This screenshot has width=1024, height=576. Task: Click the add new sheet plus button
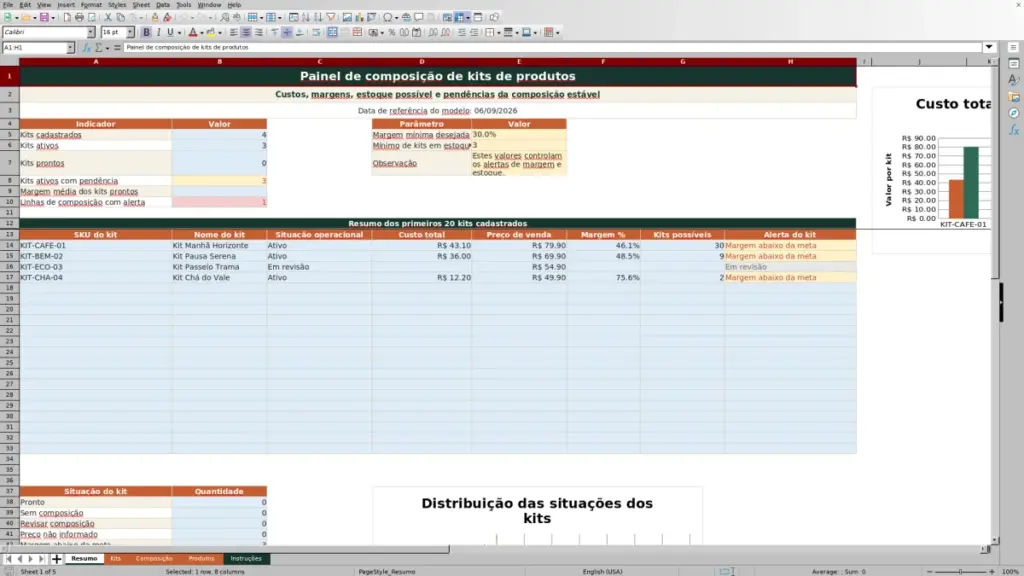click(57, 559)
